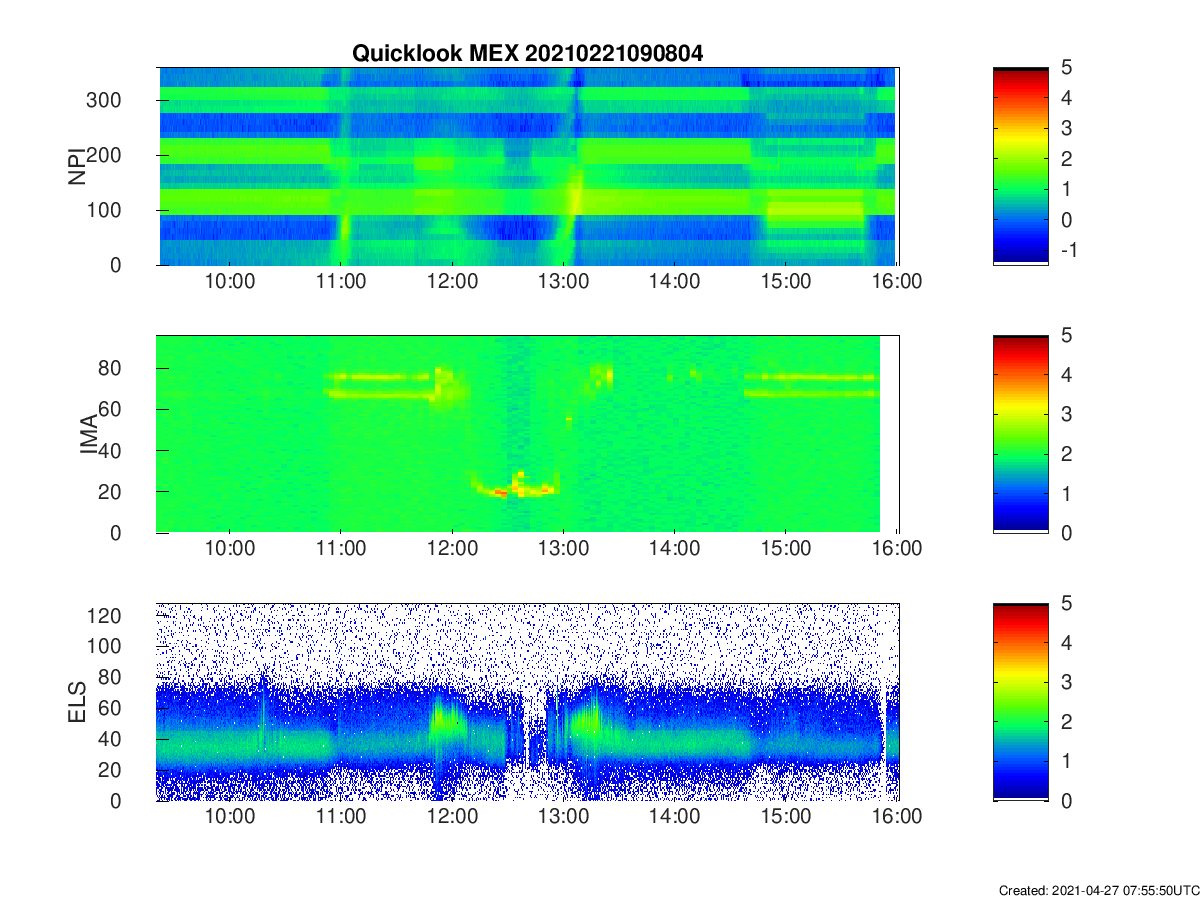Viewport: 1200px width, 900px height.
Task: Click the "5" tick on NPI colorbar
Action: click(x=1066, y=68)
